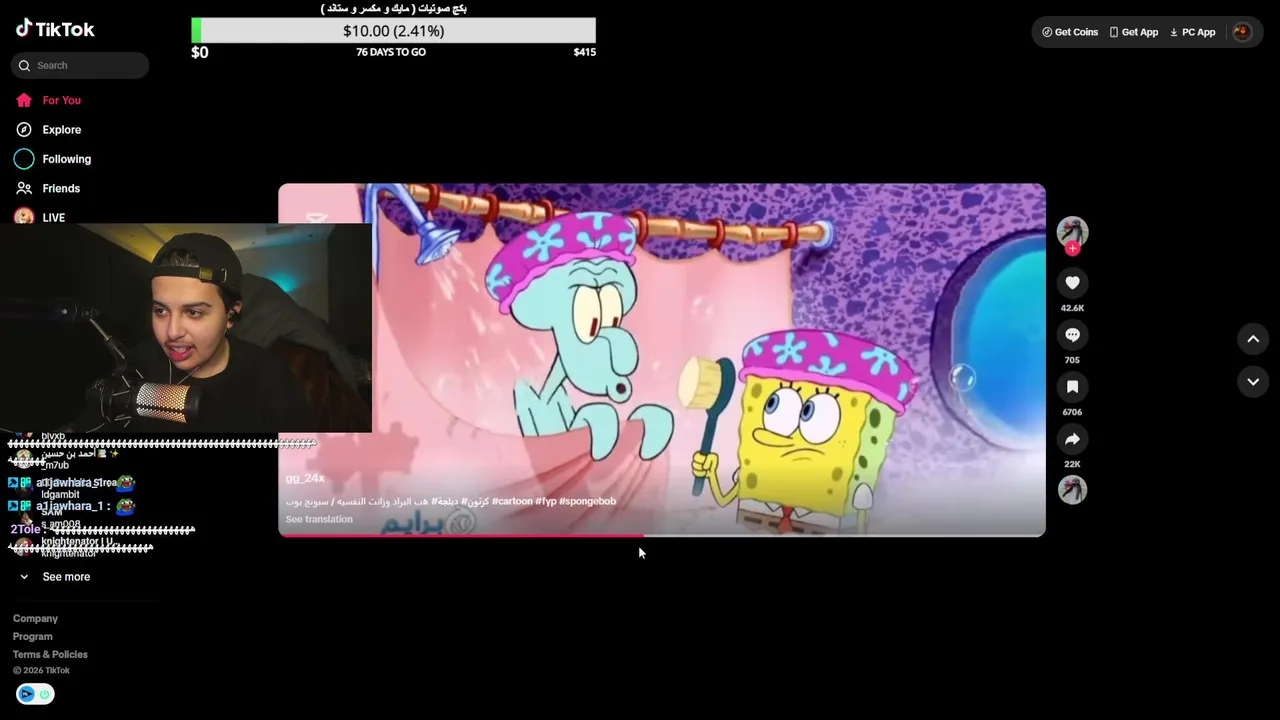The width and height of the screenshot is (1280, 720).
Task: Go to the next video arrow
Action: (1253, 382)
